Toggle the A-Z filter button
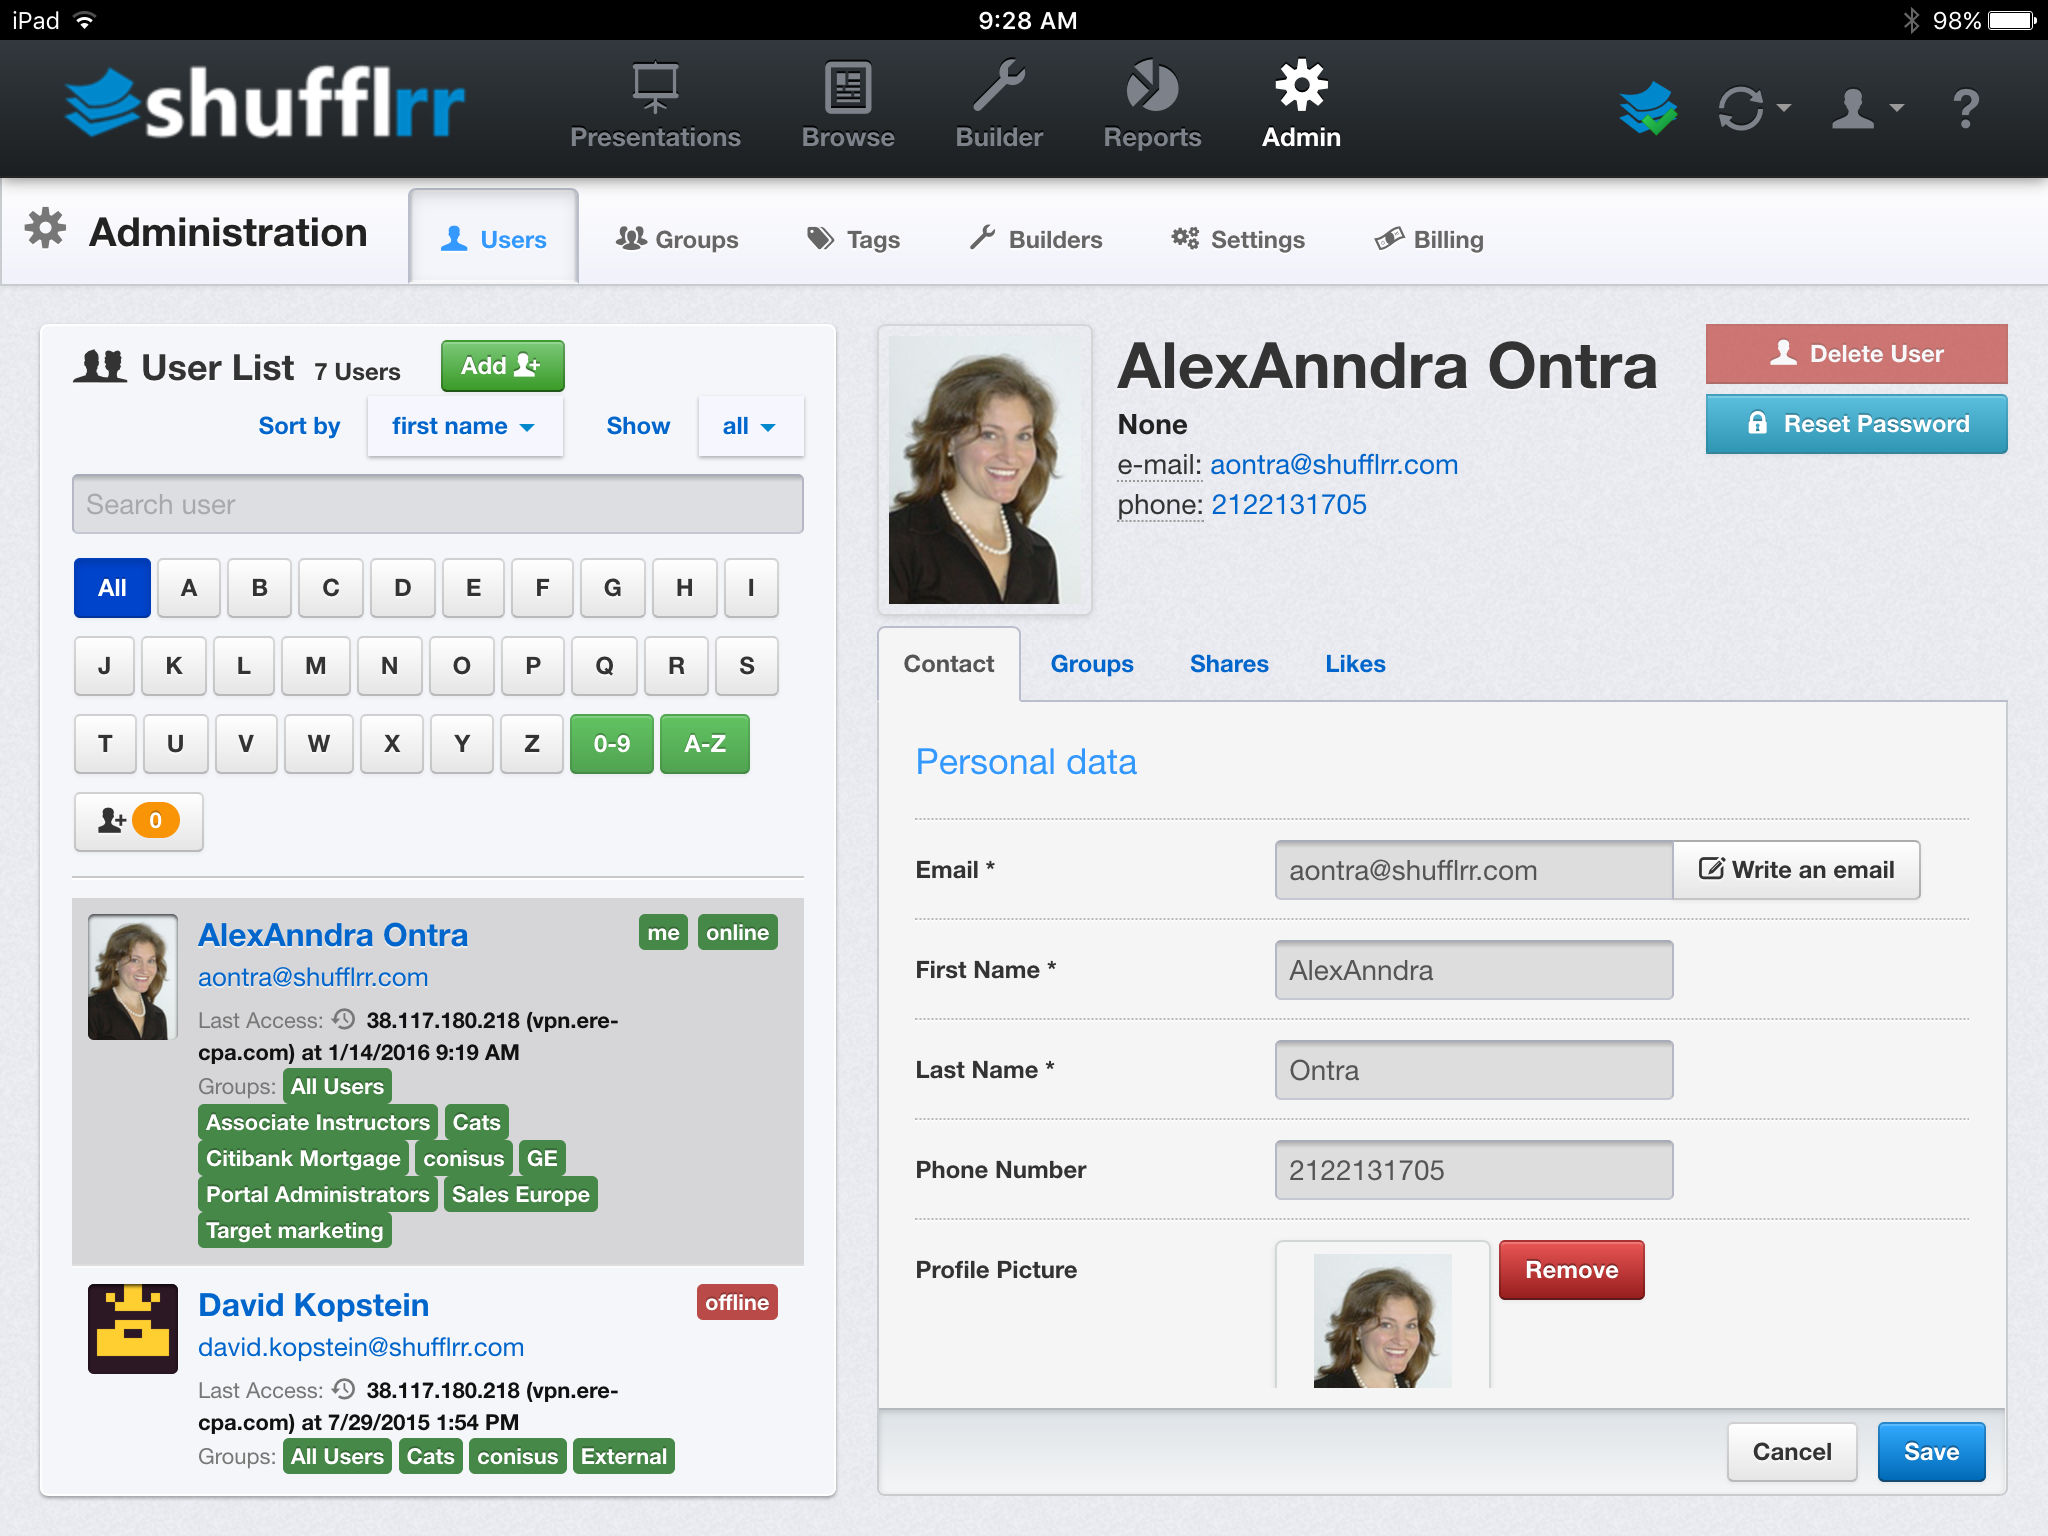2048x1536 pixels. tap(705, 744)
